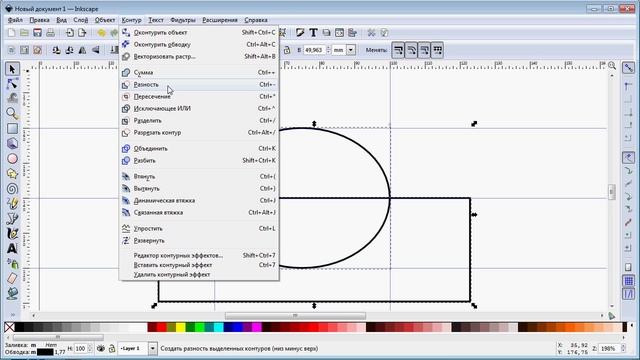Click the black stroke color indicator

coord(45,352)
